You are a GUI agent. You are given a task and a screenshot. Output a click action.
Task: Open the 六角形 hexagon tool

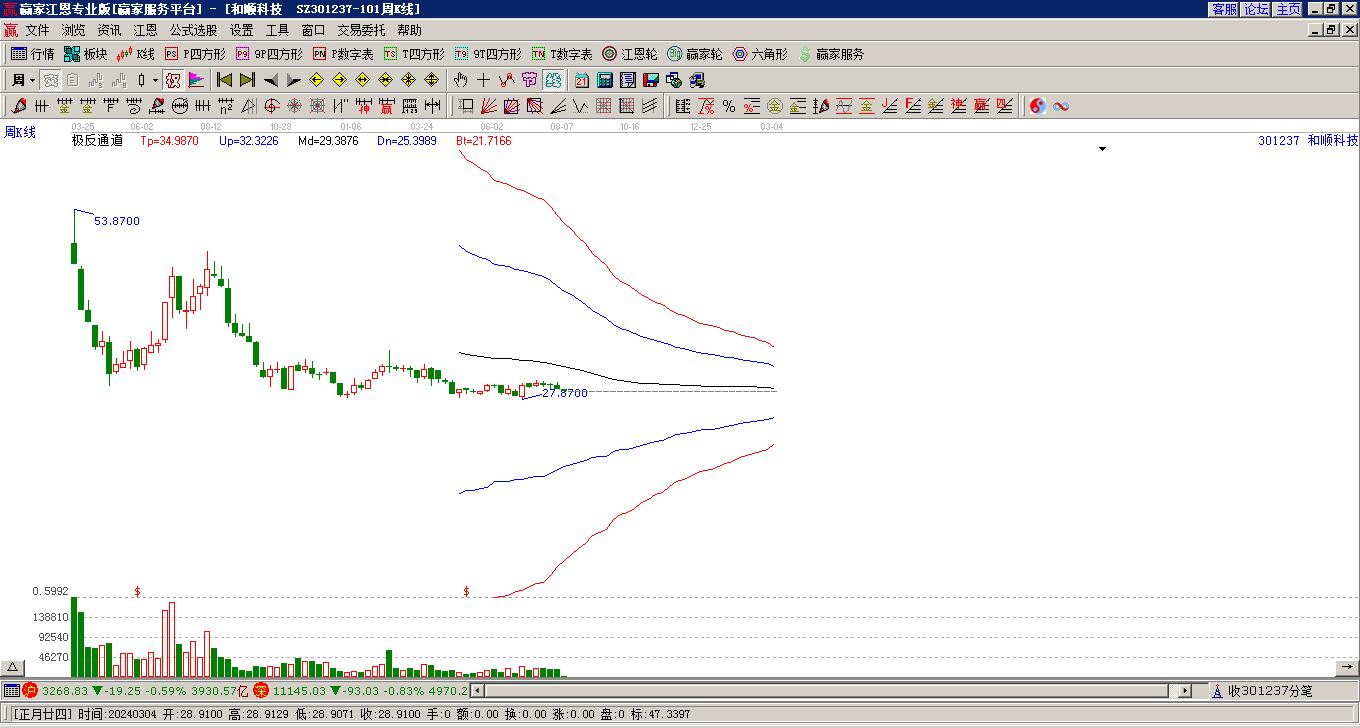pyautogui.click(x=760, y=54)
